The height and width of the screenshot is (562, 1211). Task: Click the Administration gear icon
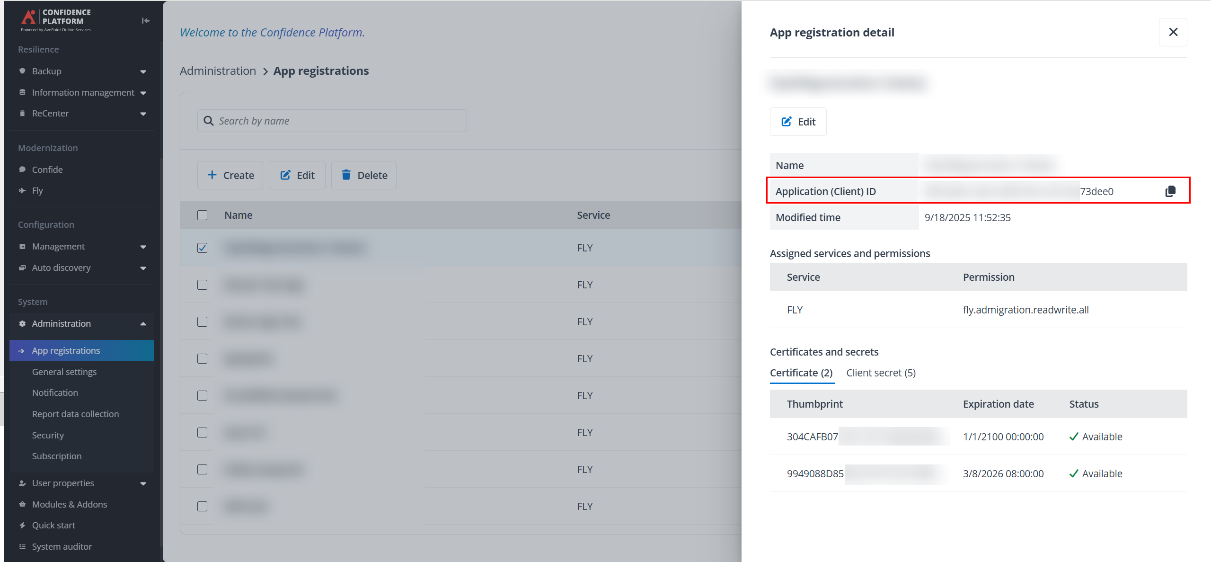23,324
